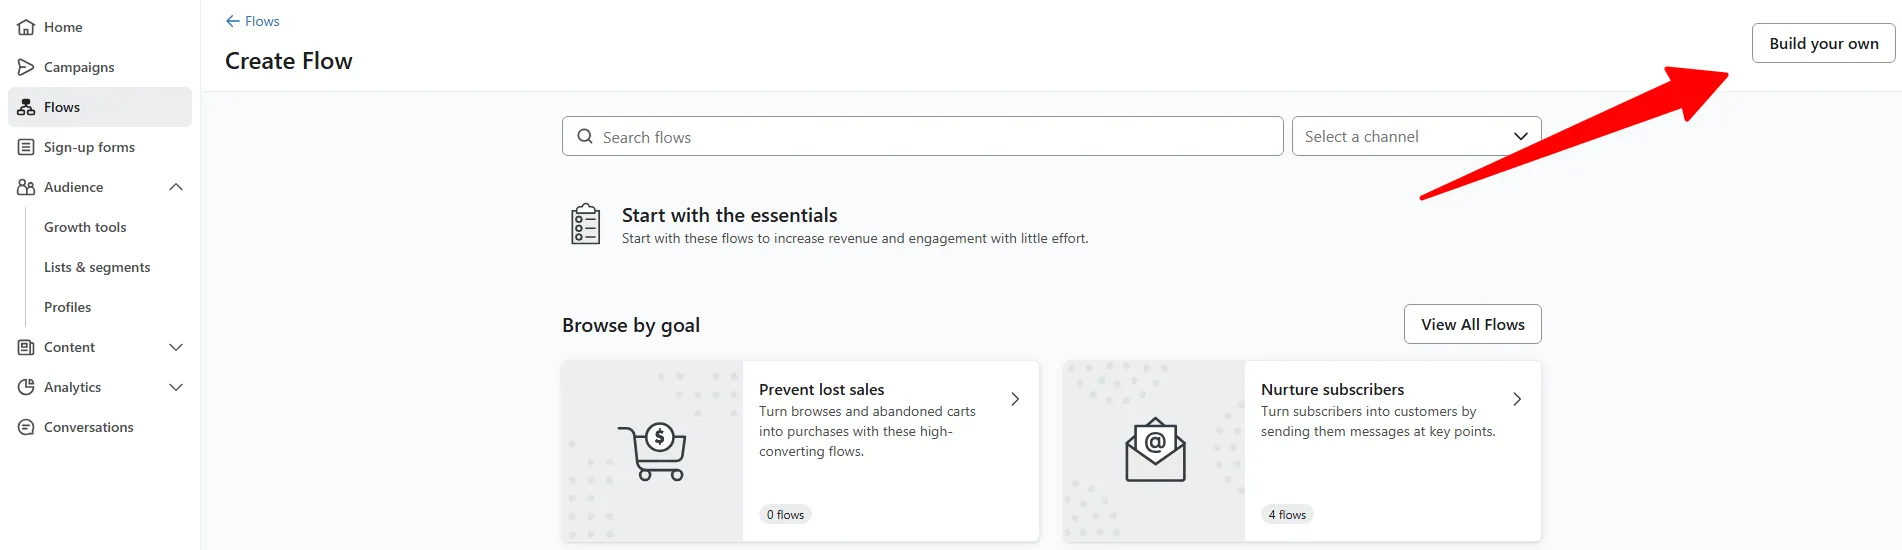Click the Conversations chat bubble icon
The image size is (1902, 550).
26,427
